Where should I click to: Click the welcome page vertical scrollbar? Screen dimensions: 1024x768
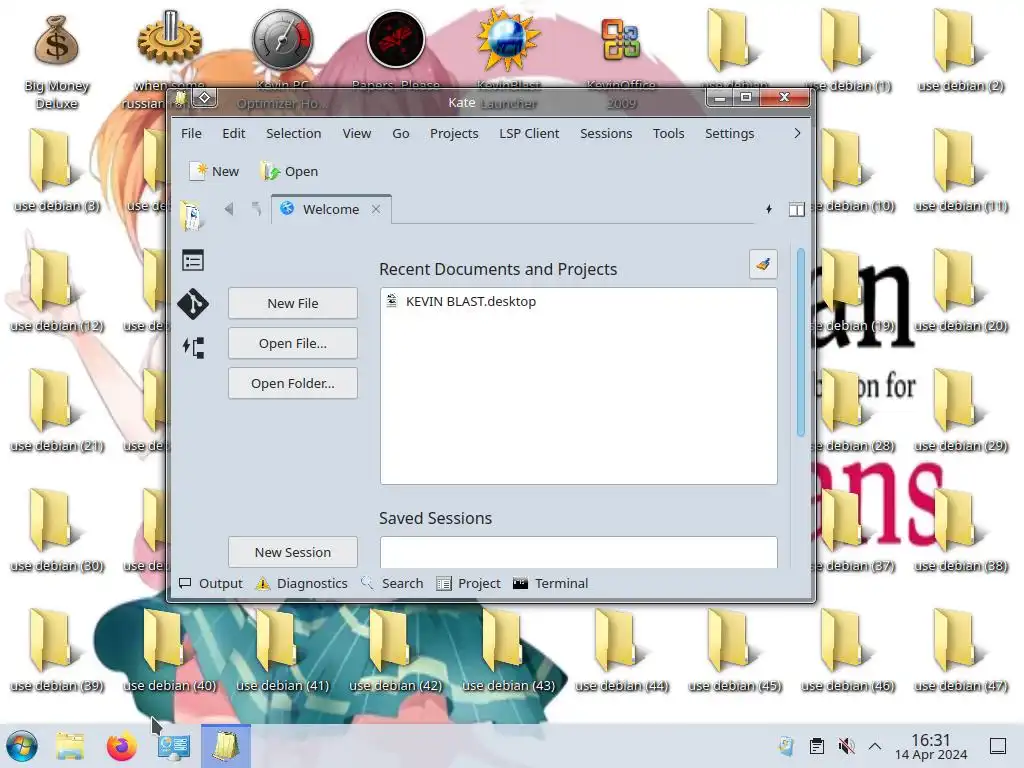click(801, 341)
